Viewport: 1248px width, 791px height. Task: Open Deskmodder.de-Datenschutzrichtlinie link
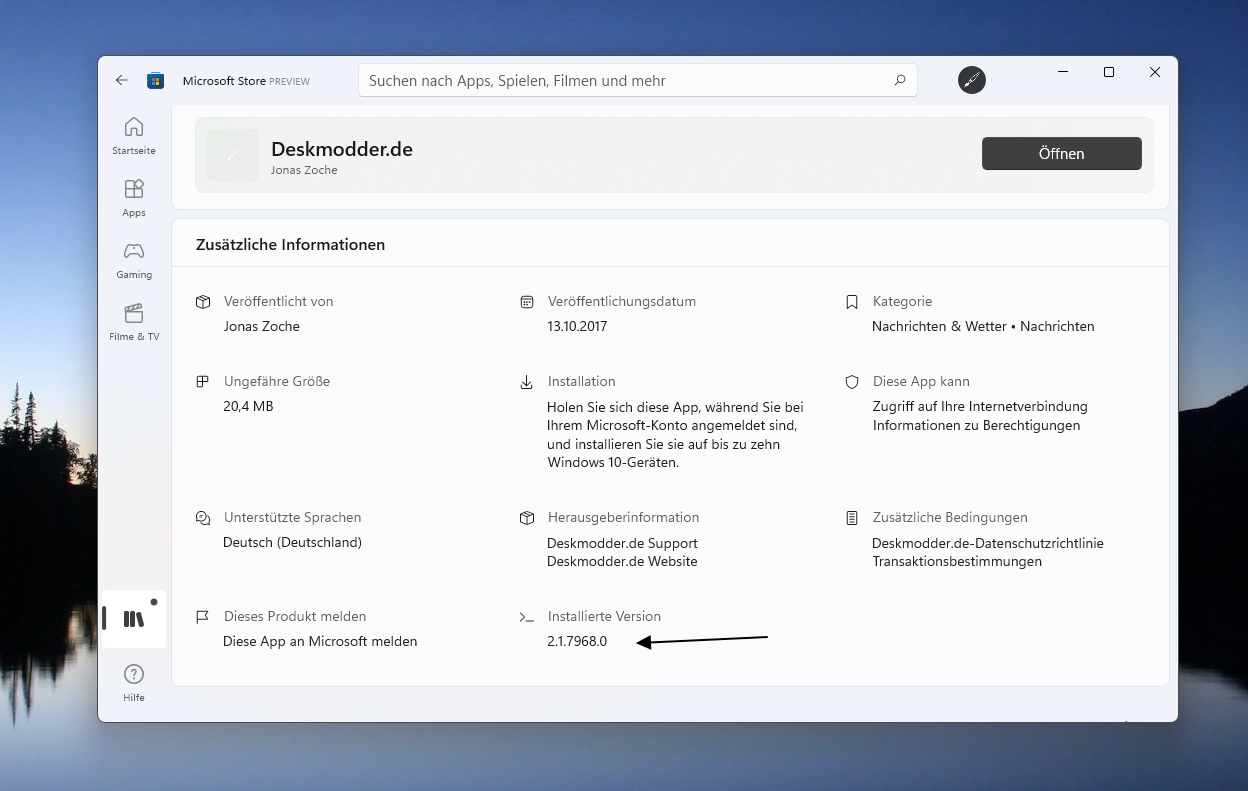[x=987, y=543]
